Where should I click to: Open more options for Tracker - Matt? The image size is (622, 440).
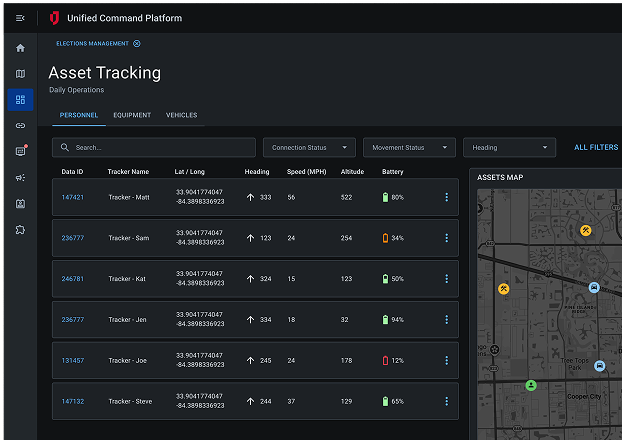click(446, 198)
